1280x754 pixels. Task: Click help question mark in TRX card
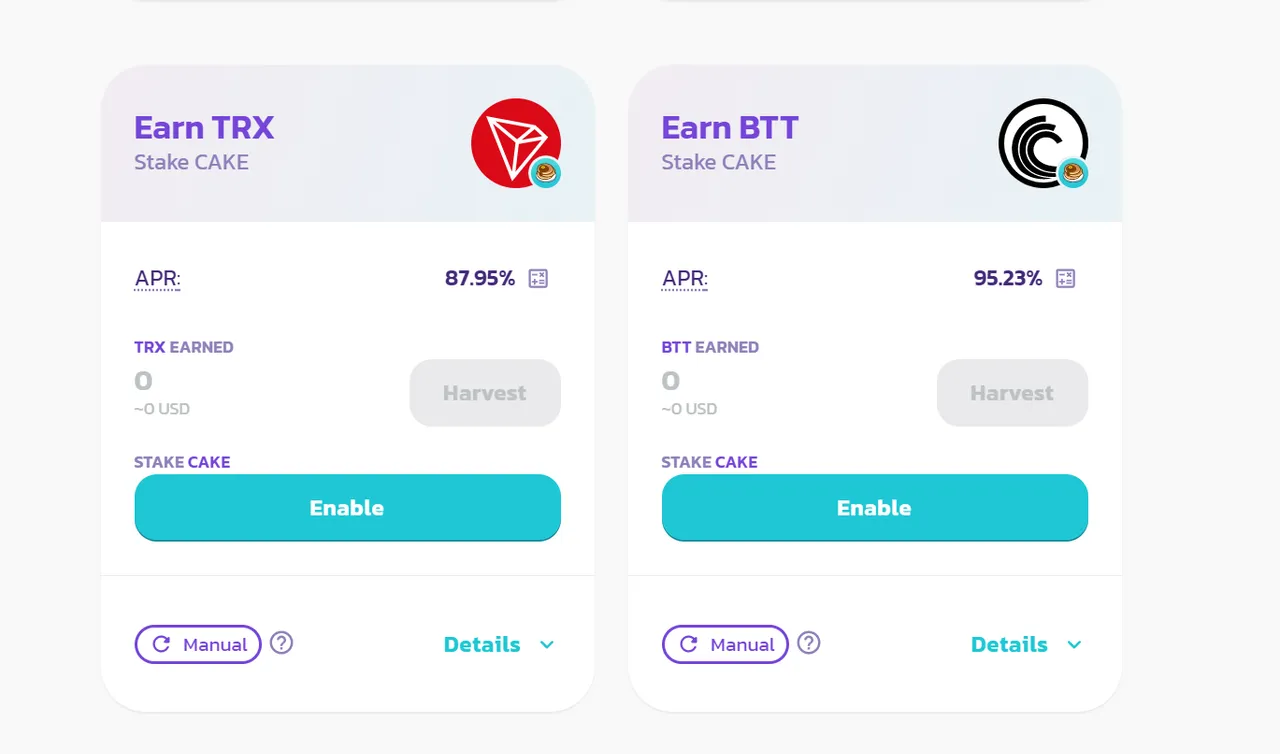282,643
